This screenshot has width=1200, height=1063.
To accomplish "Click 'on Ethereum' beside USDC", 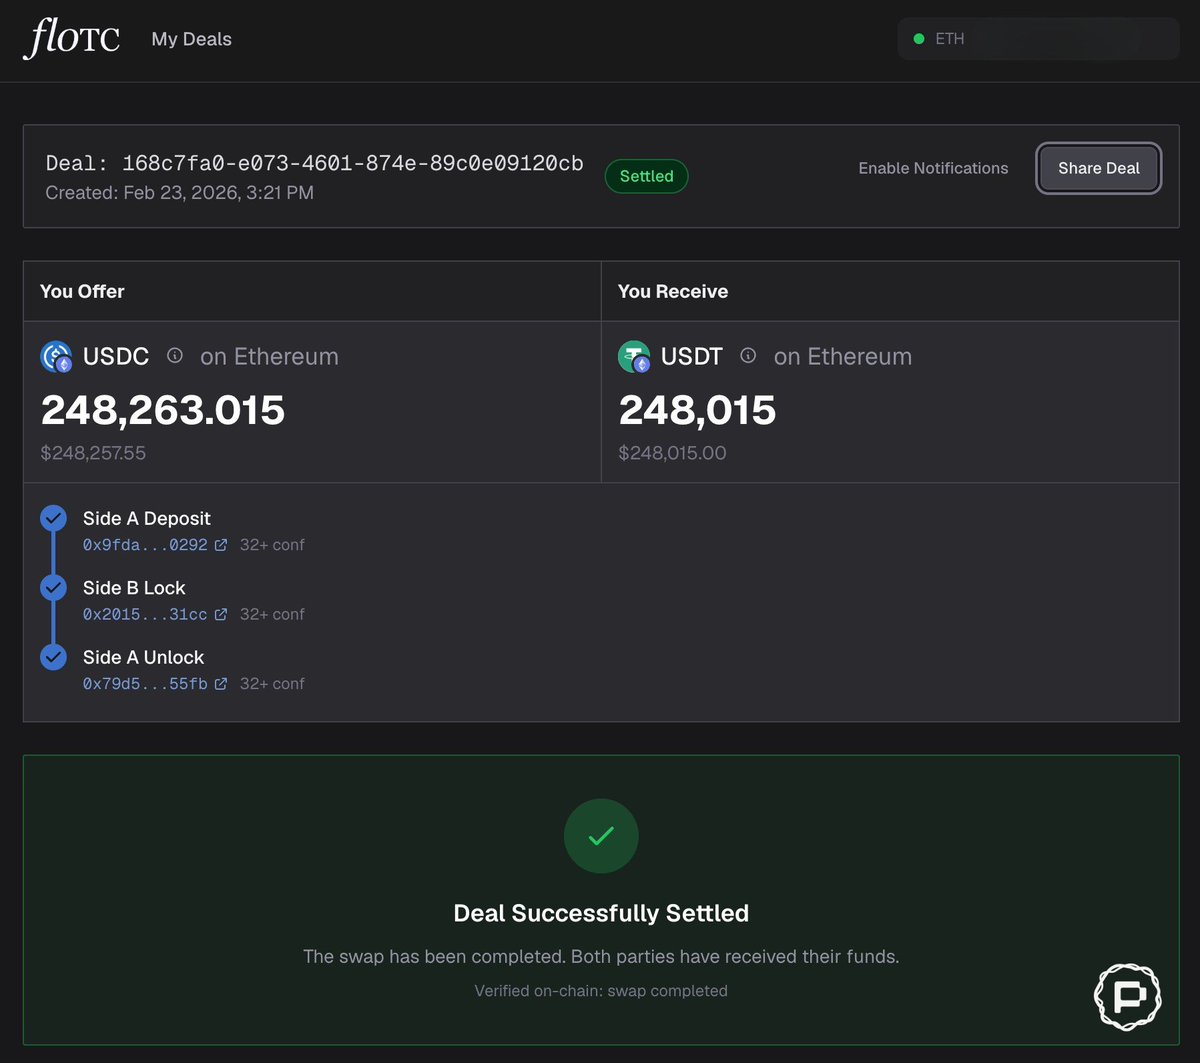I will tap(269, 356).
